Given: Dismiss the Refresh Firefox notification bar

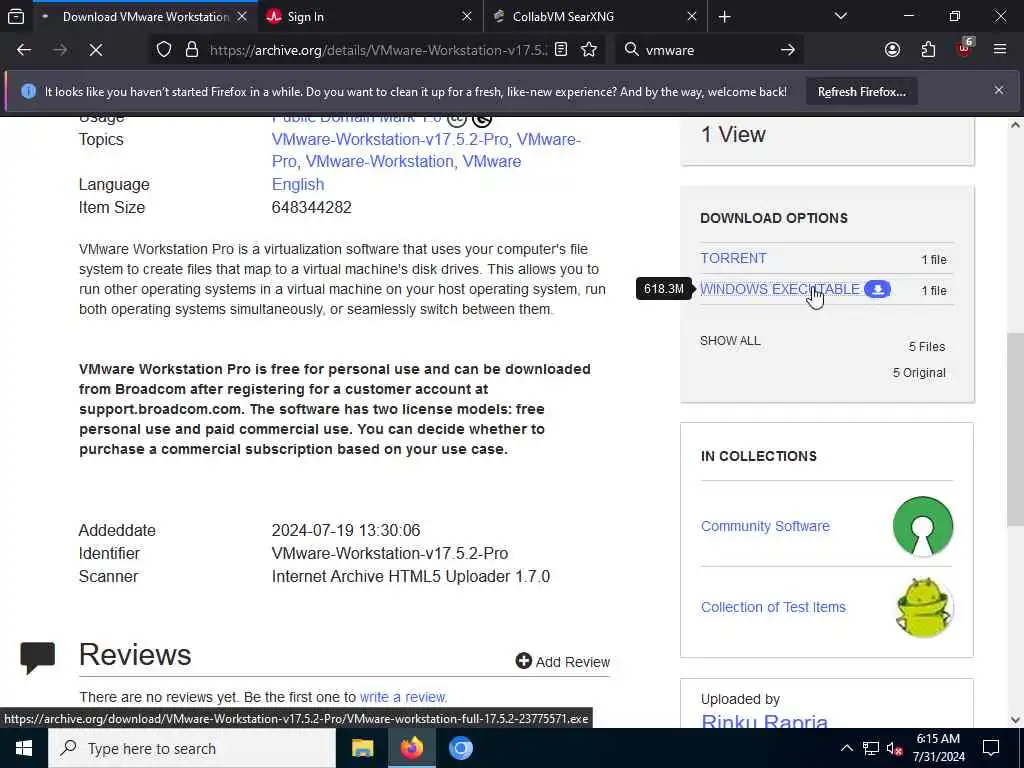Looking at the screenshot, I should pyautogui.click(x=999, y=90).
